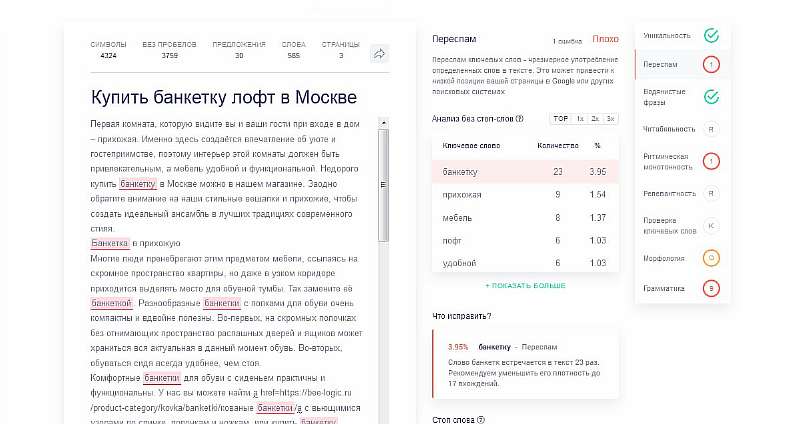Click the red Грамматика circle icon
This screenshot has height=424, width=800.
coord(711,288)
